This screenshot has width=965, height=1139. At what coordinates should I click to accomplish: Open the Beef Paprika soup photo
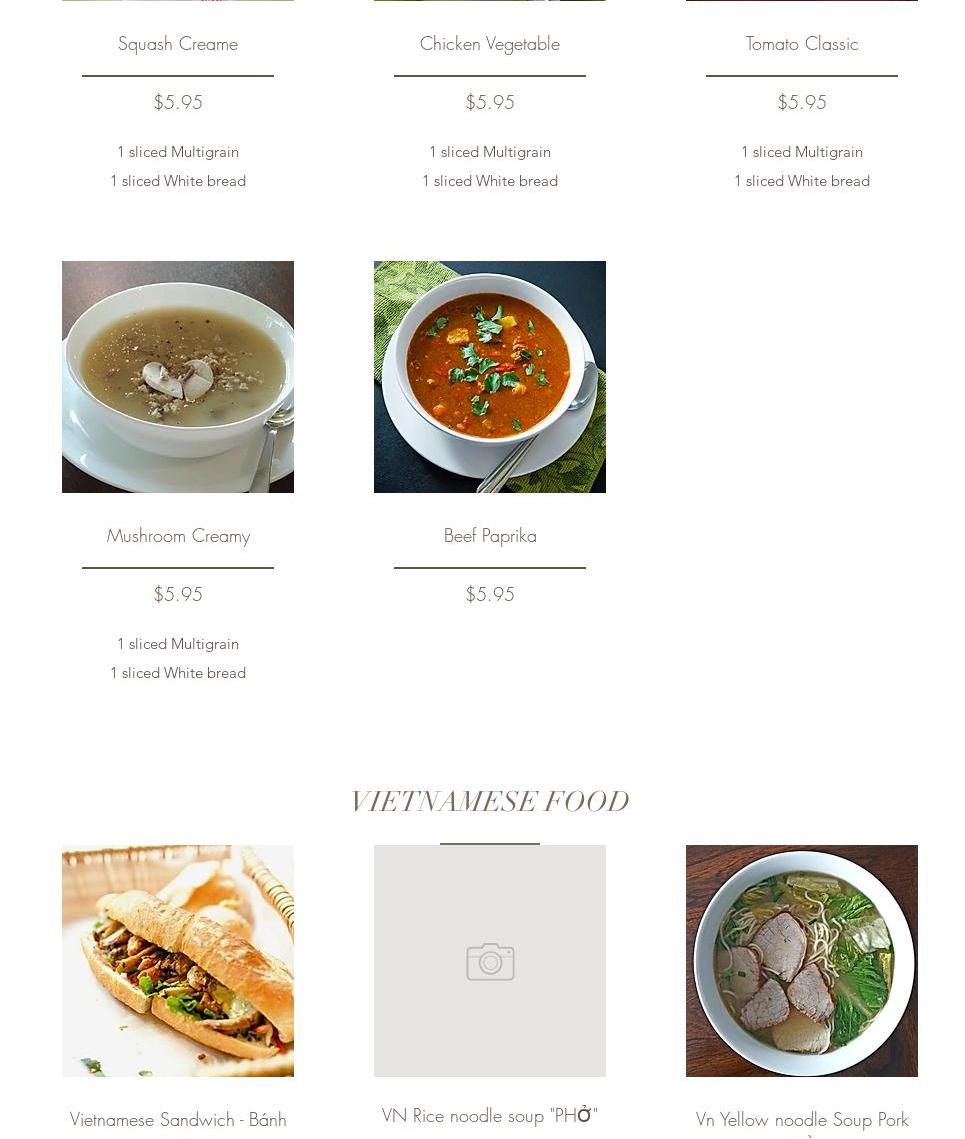490,377
